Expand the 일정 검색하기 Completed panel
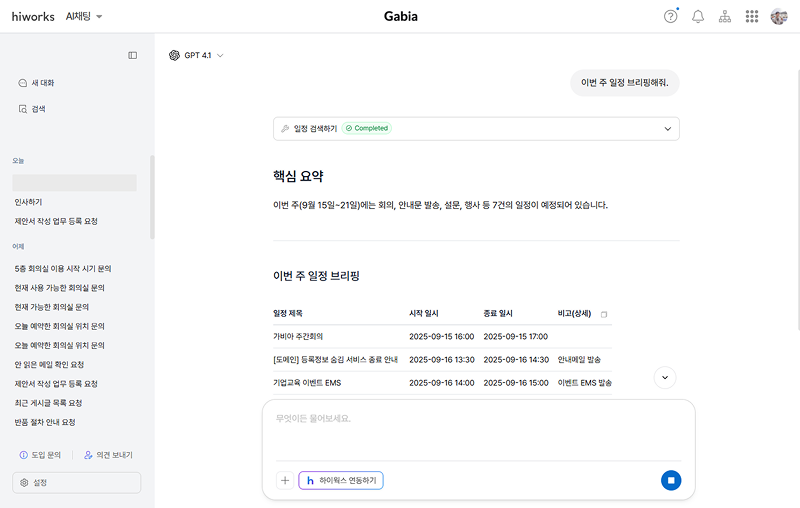This screenshot has width=800, height=508. pyautogui.click(x=667, y=129)
